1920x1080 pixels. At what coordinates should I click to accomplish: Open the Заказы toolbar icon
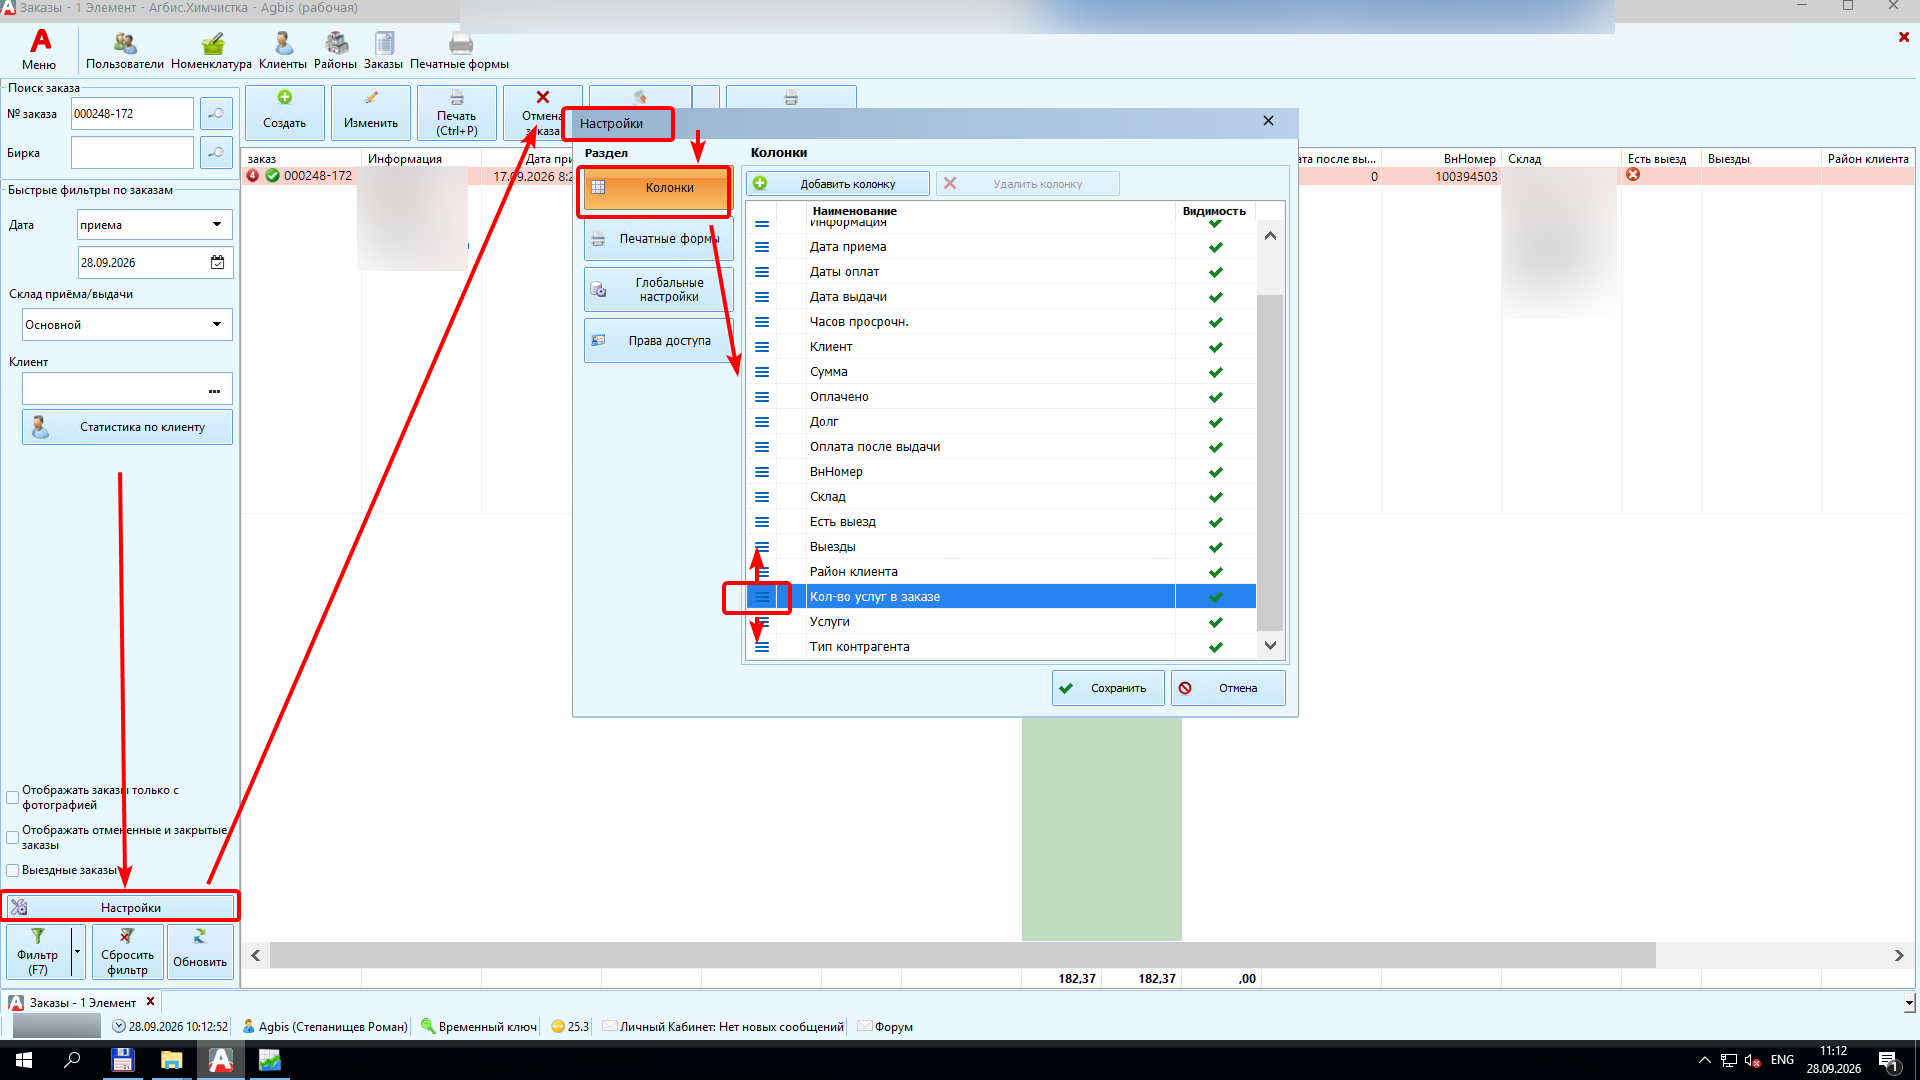click(x=383, y=50)
